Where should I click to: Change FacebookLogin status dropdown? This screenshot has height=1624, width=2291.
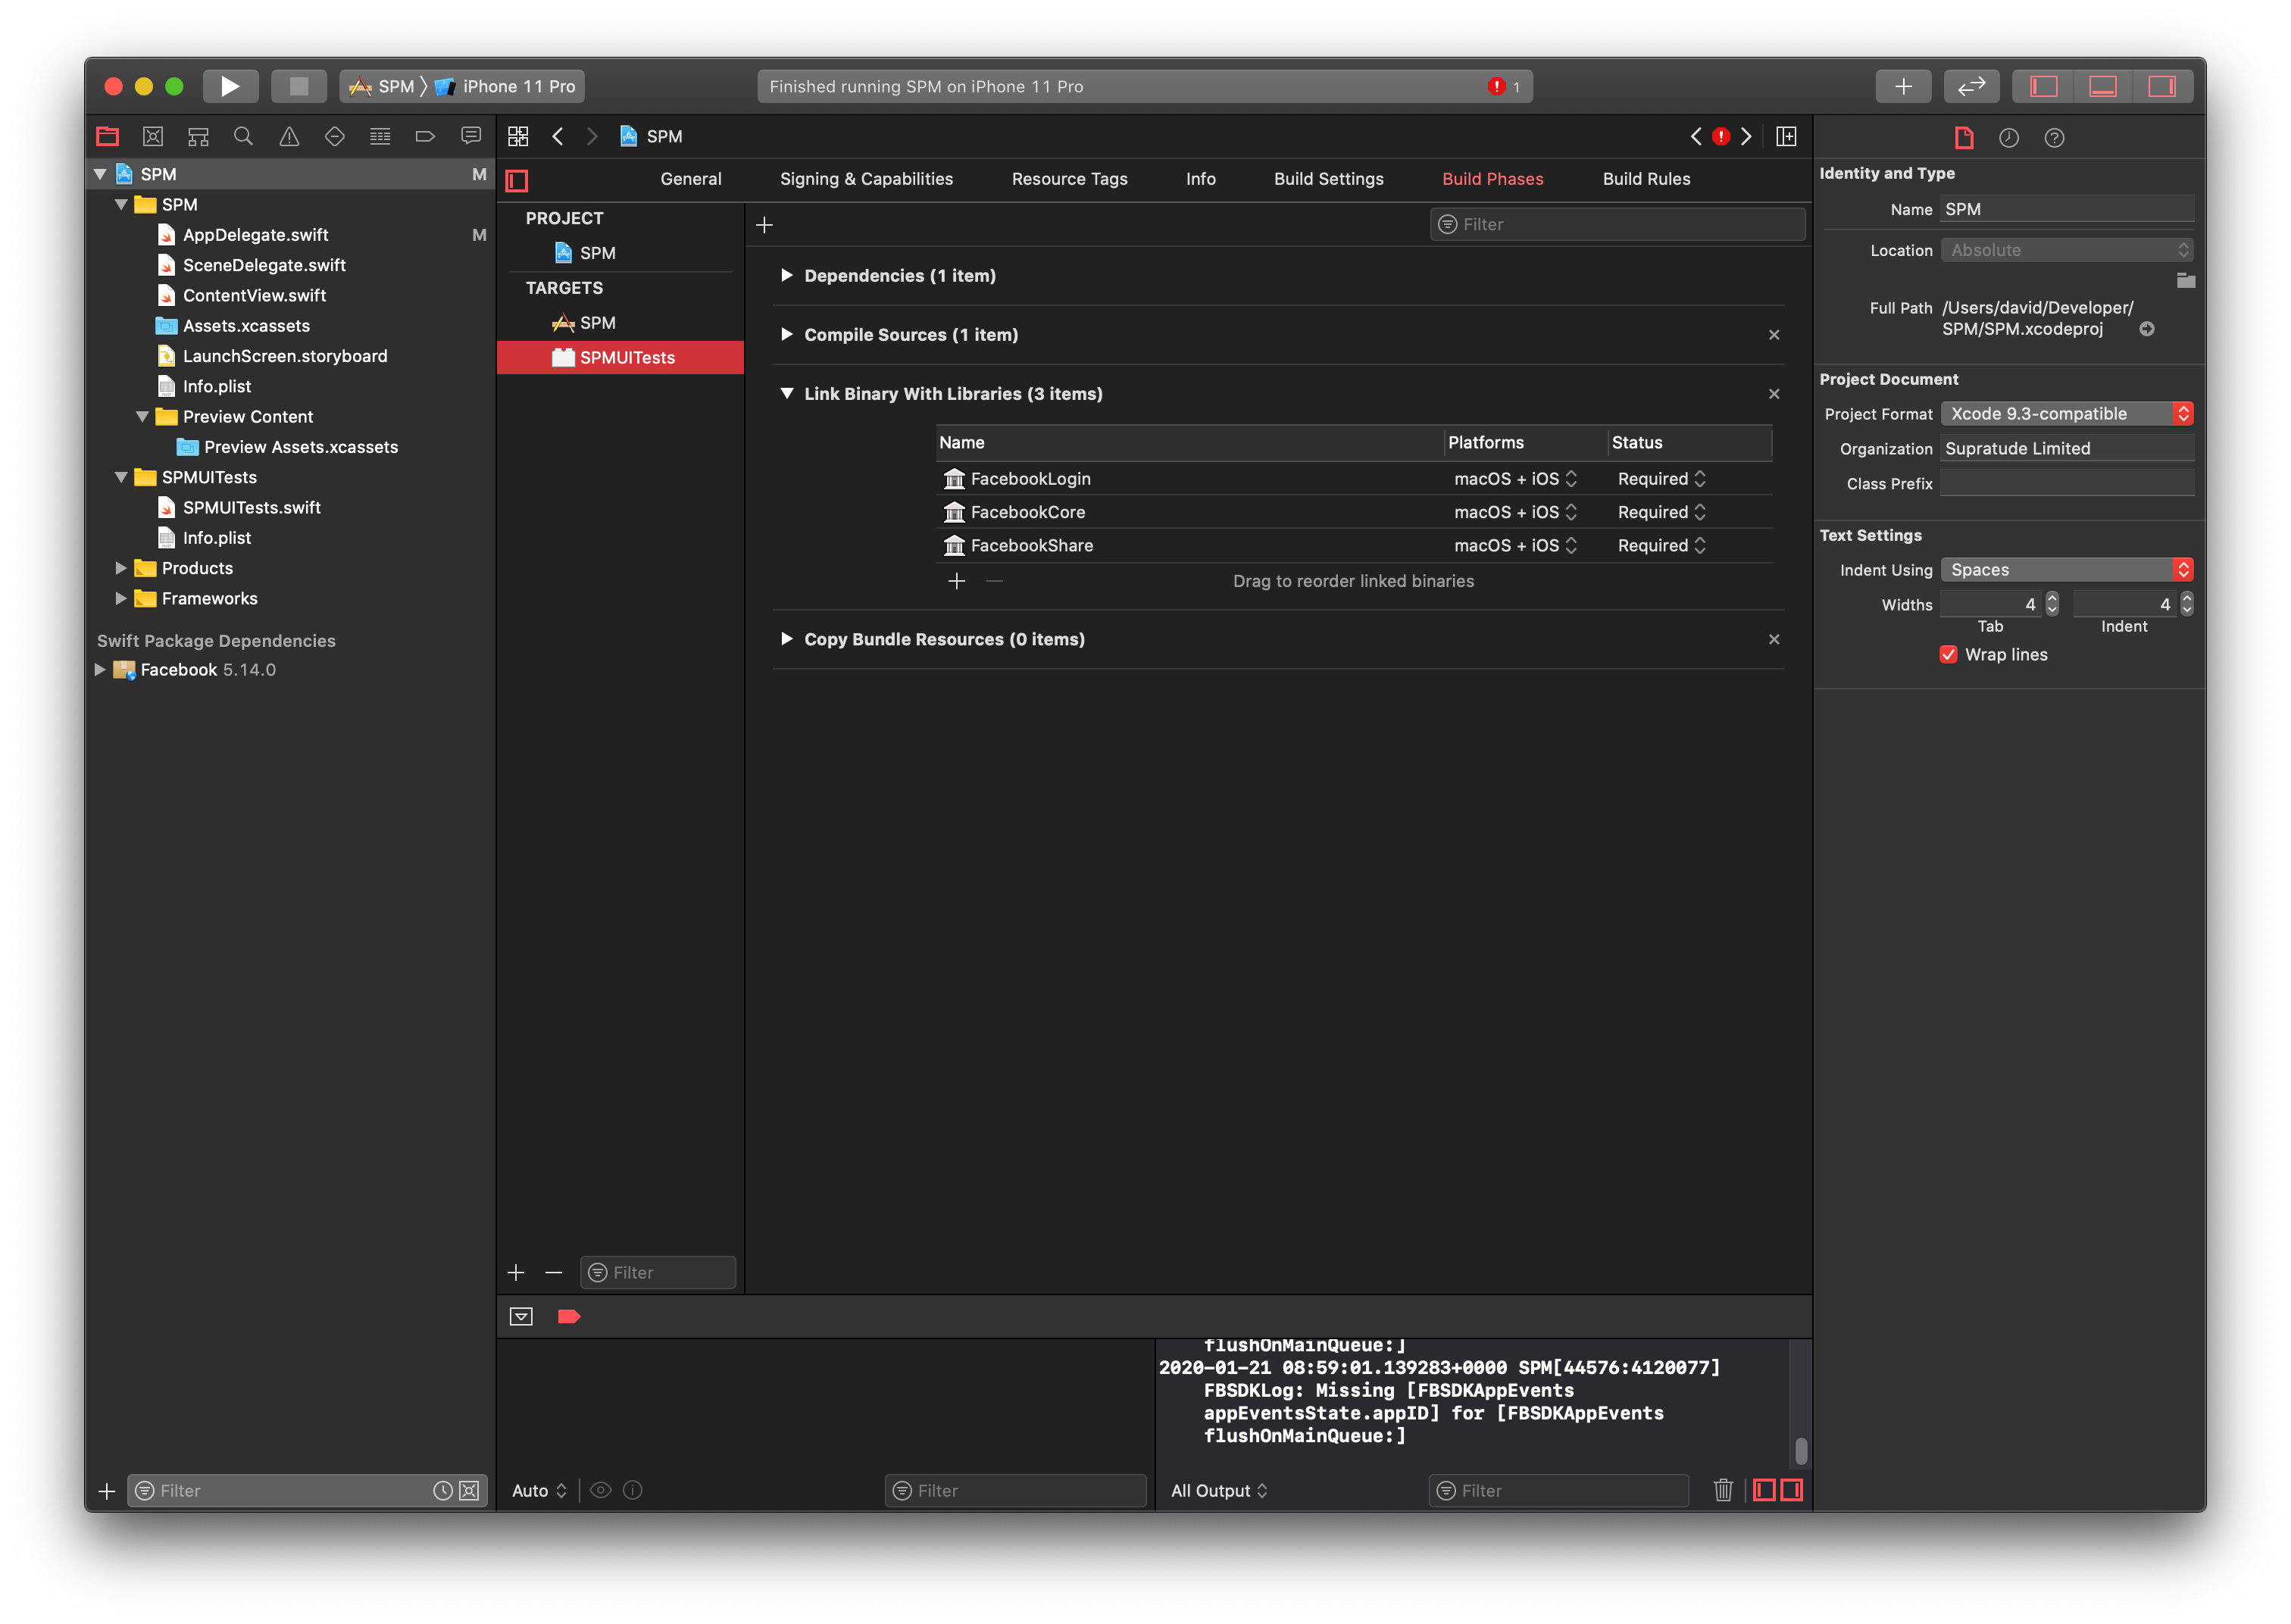[1661, 479]
